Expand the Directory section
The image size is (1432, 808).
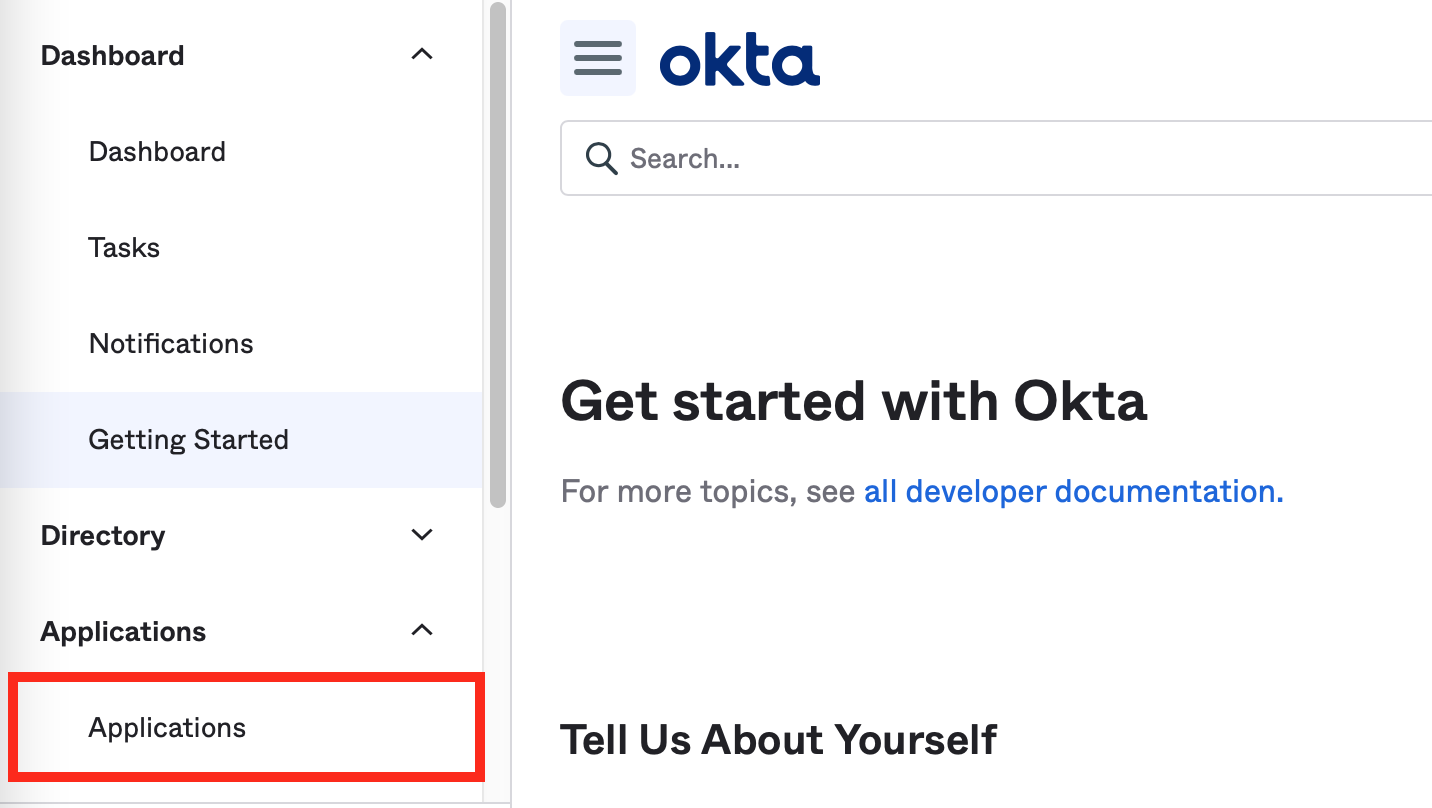click(x=422, y=535)
